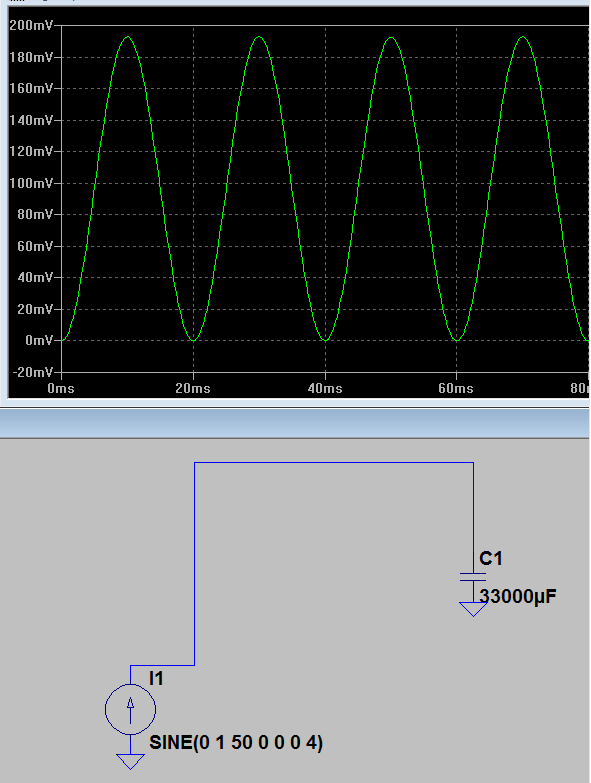Select the I1 reference designator label
The image size is (591, 783).
pos(156,678)
